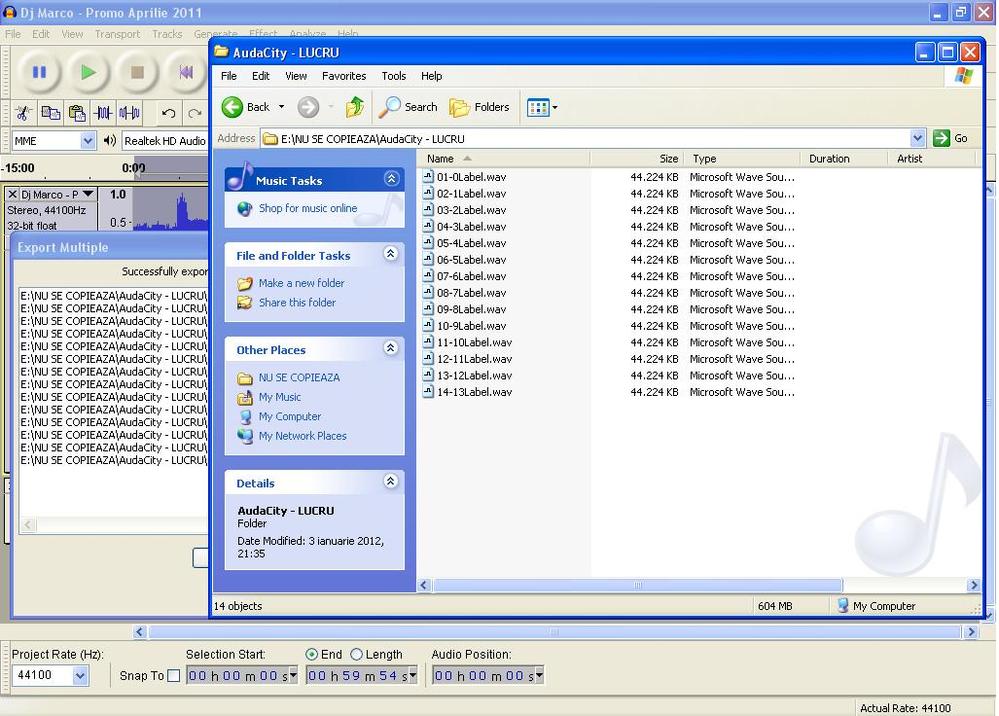Go up one folder level in Explorer
Image resolution: width=999 pixels, height=716 pixels.
355,107
